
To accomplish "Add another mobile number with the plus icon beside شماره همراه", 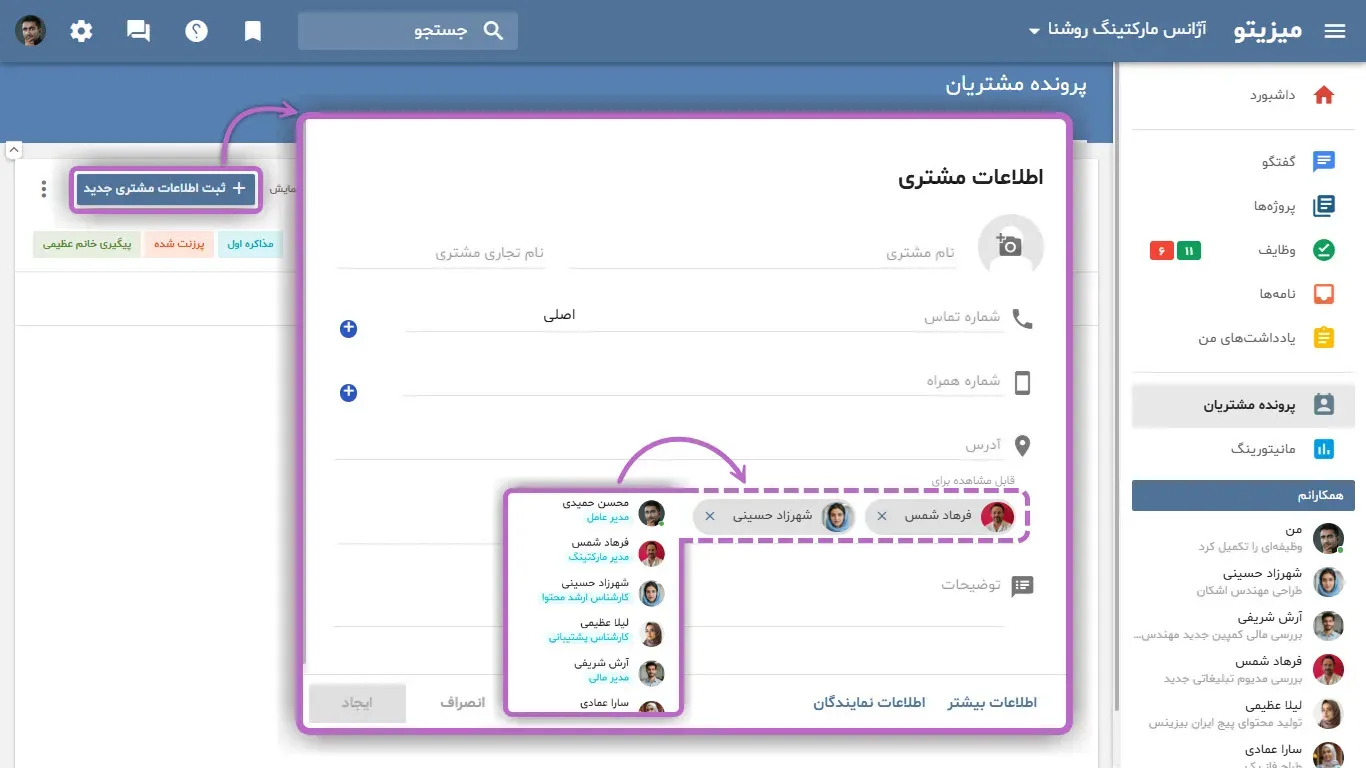I will (348, 393).
